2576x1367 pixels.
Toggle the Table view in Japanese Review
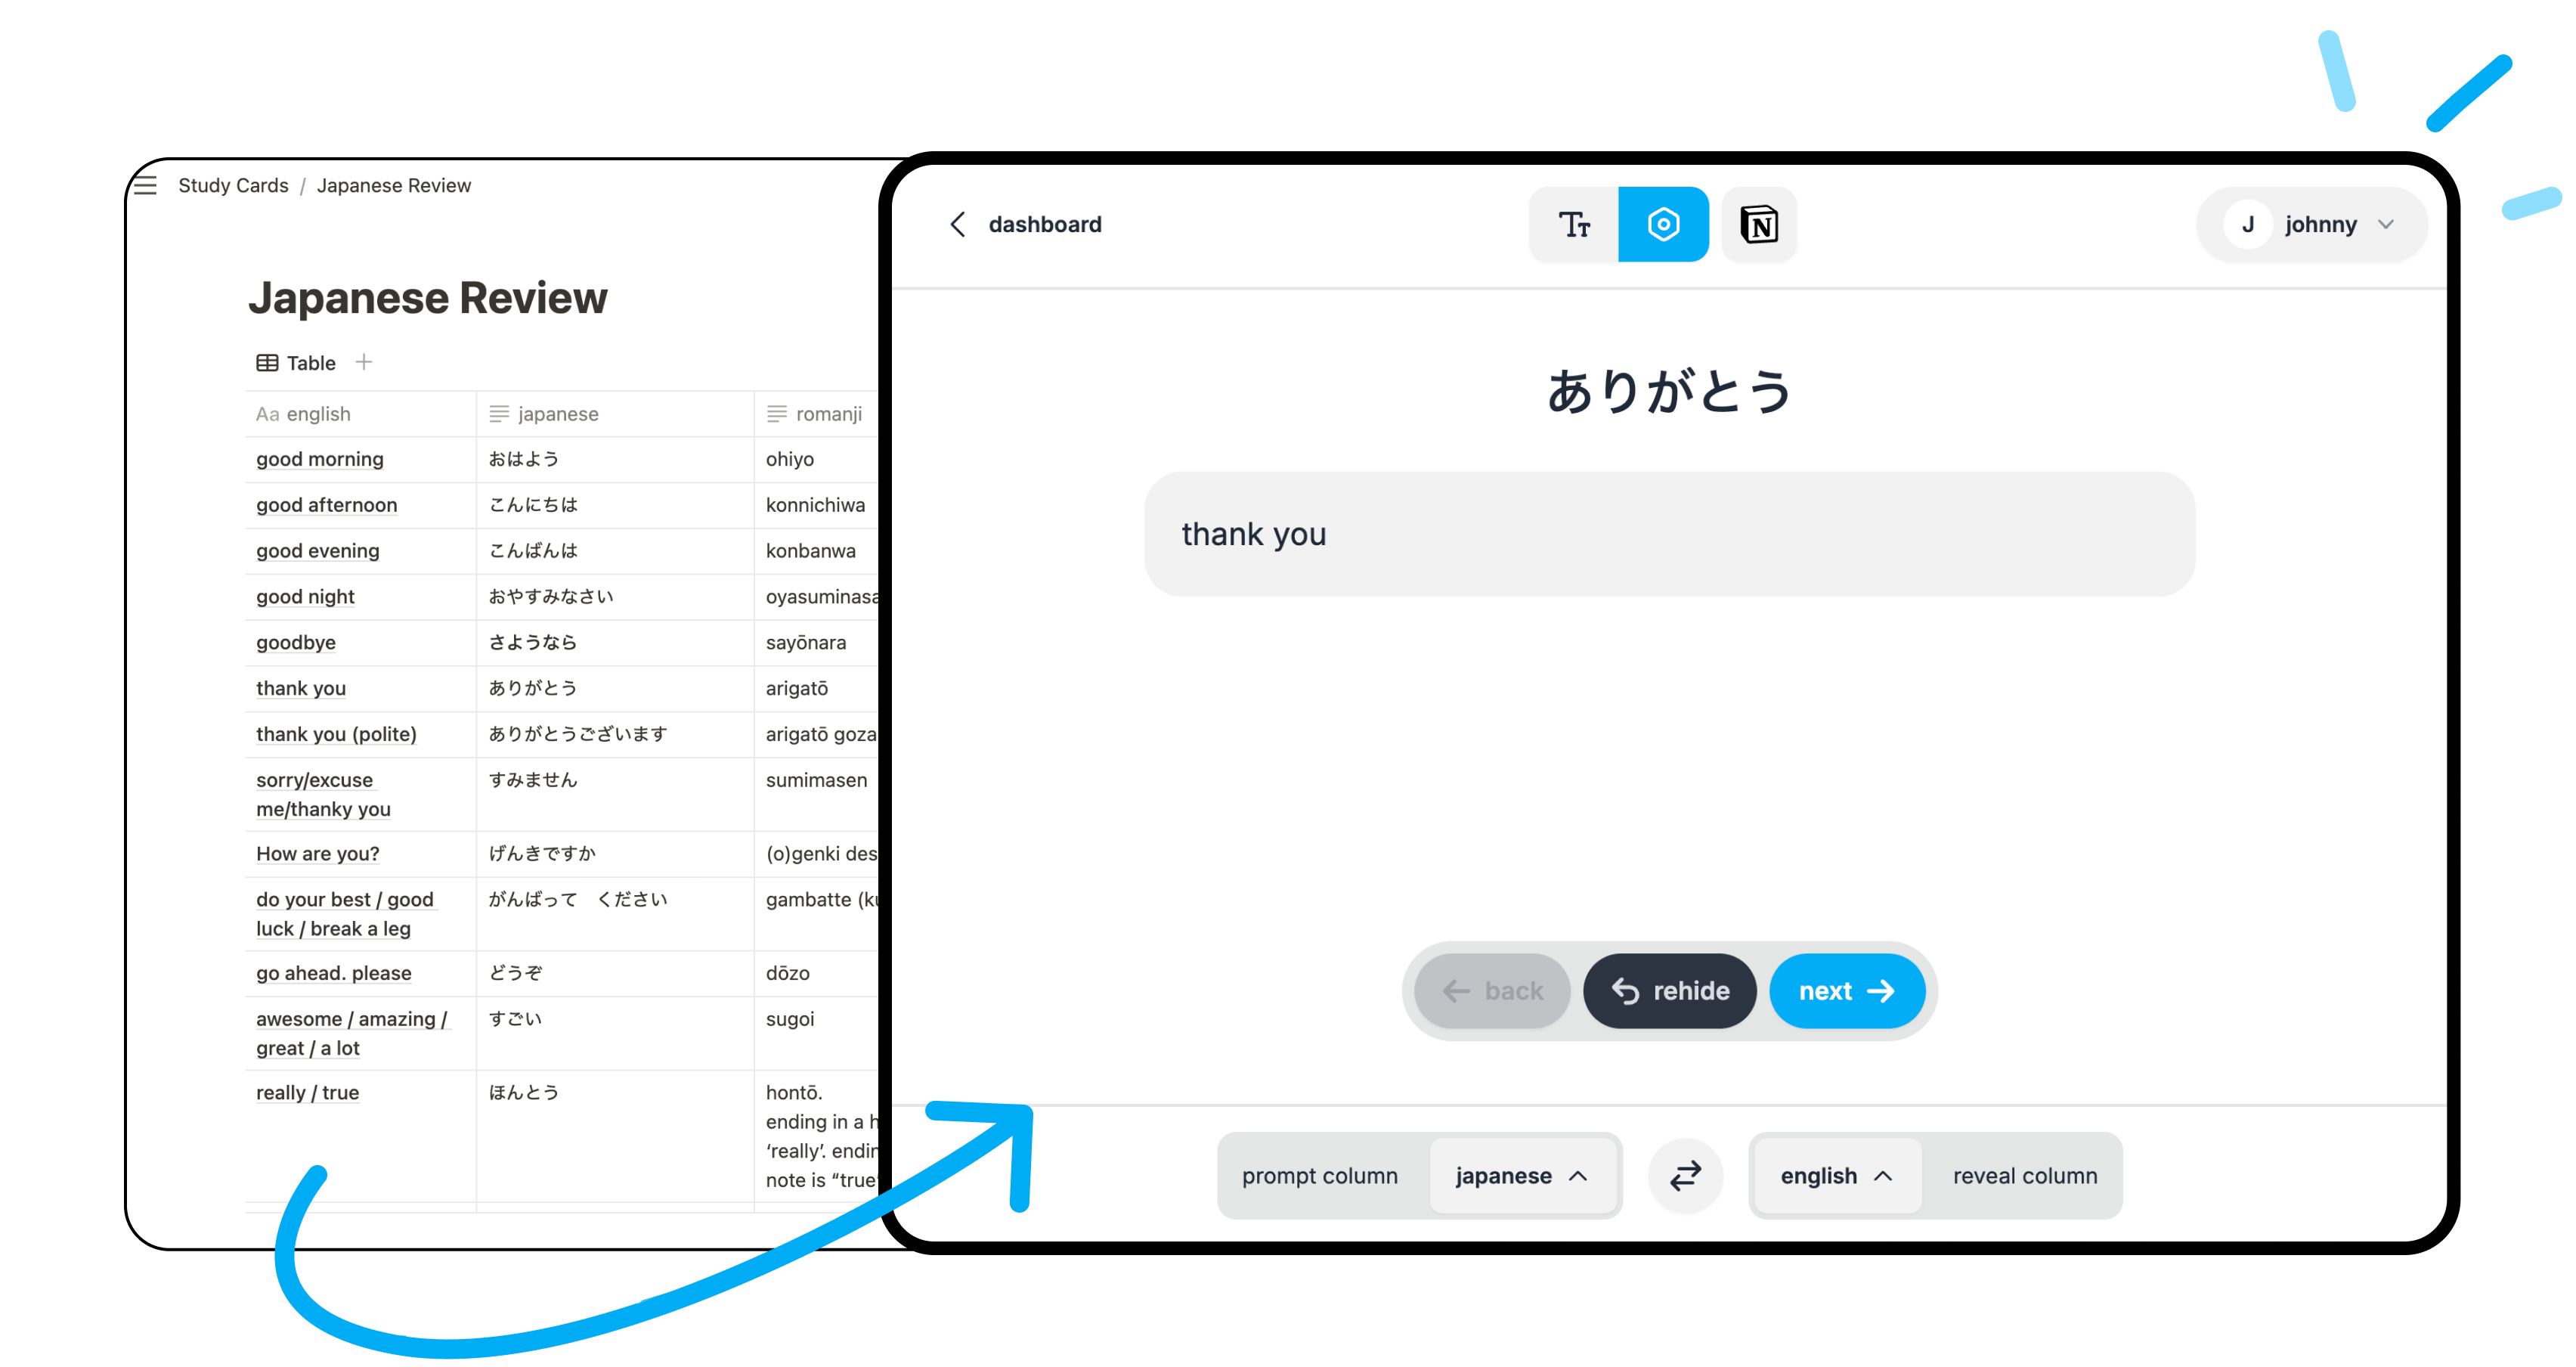point(295,361)
